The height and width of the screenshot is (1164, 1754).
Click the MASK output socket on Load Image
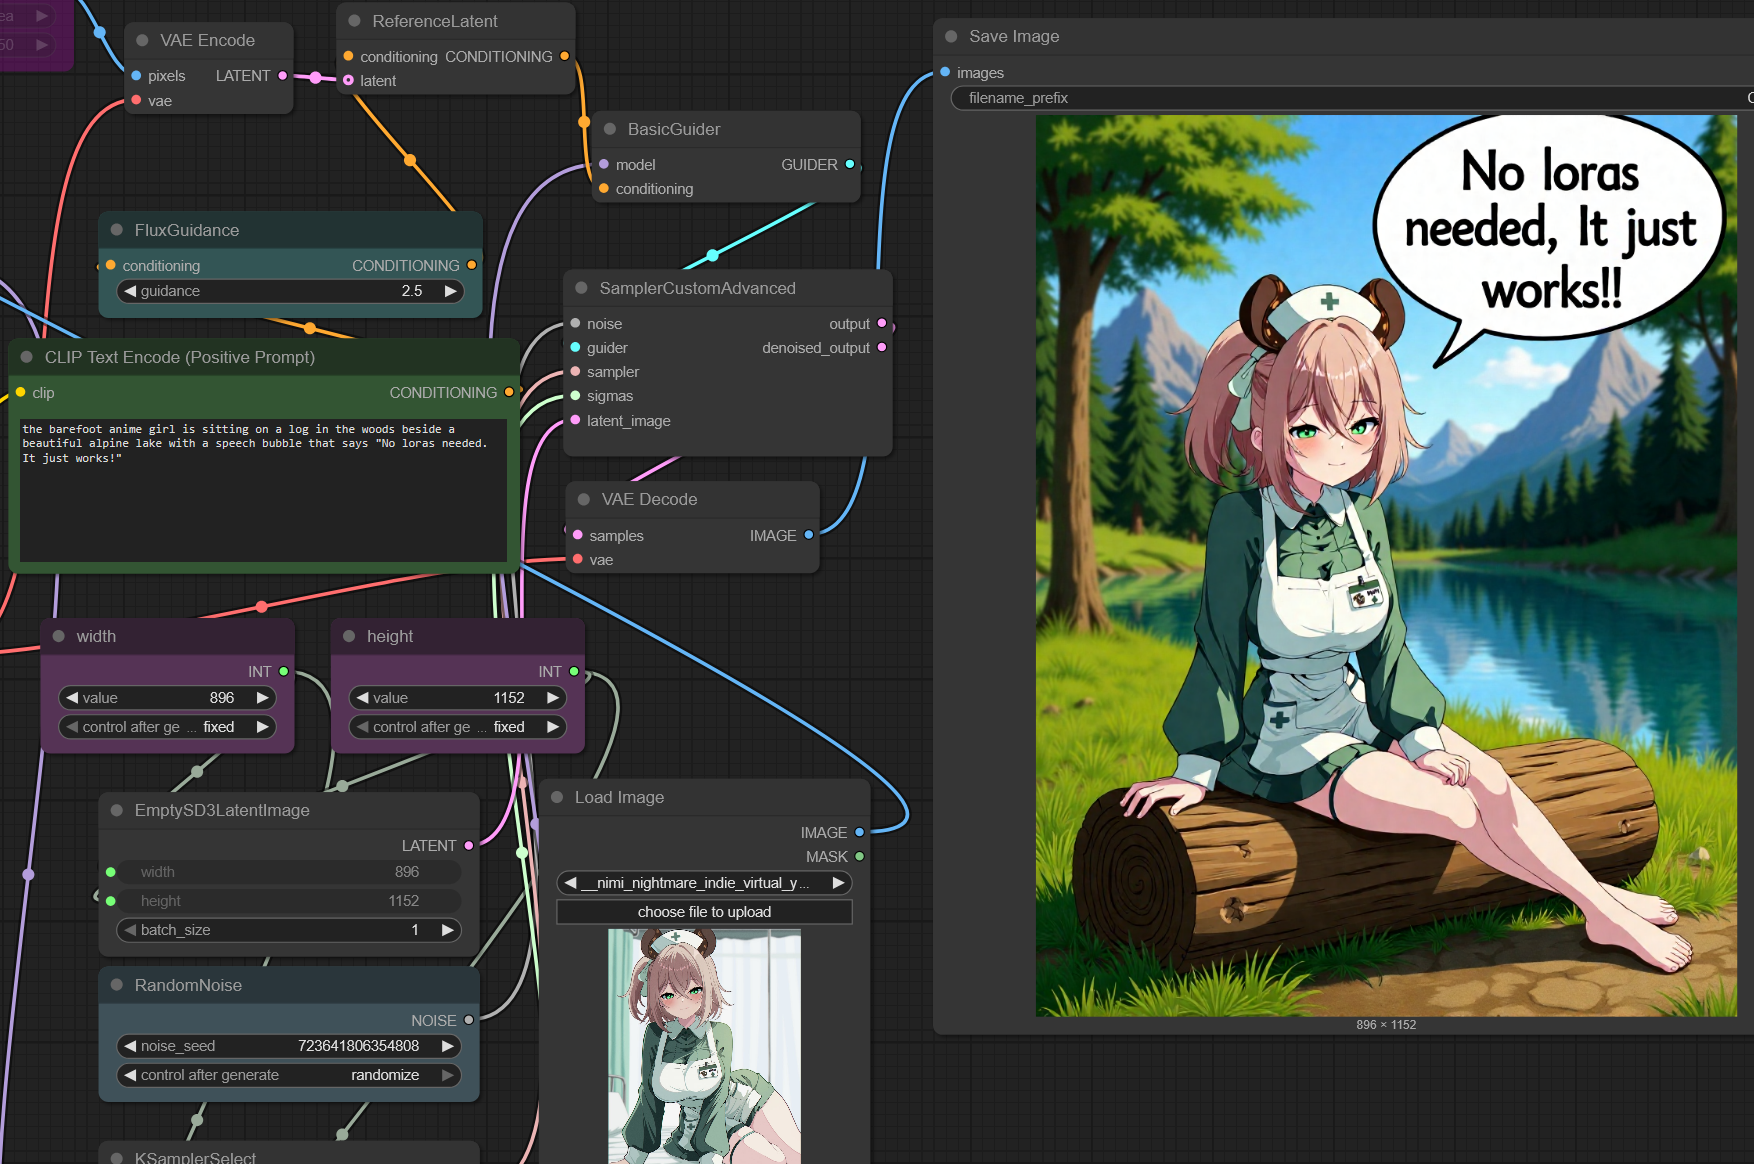click(x=860, y=857)
